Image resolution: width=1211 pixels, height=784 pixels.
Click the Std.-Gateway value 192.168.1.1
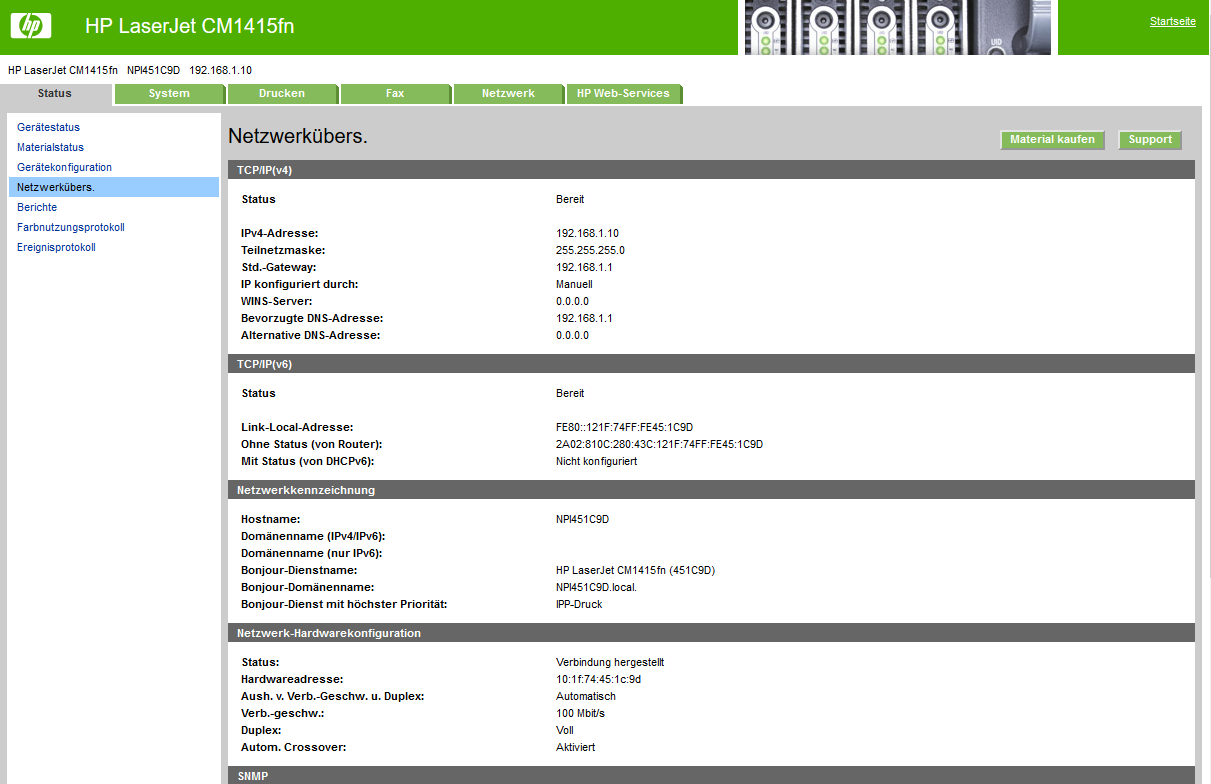[584, 267]
